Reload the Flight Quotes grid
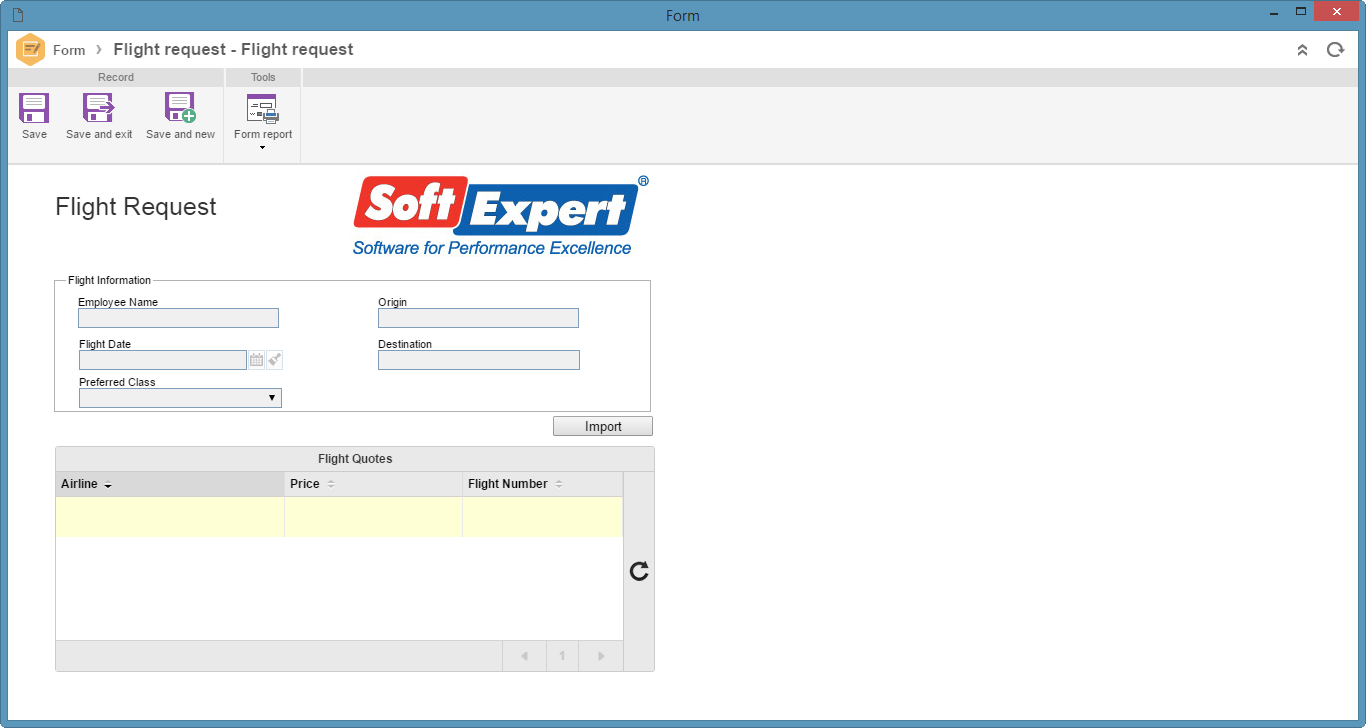 pos(639,571)
